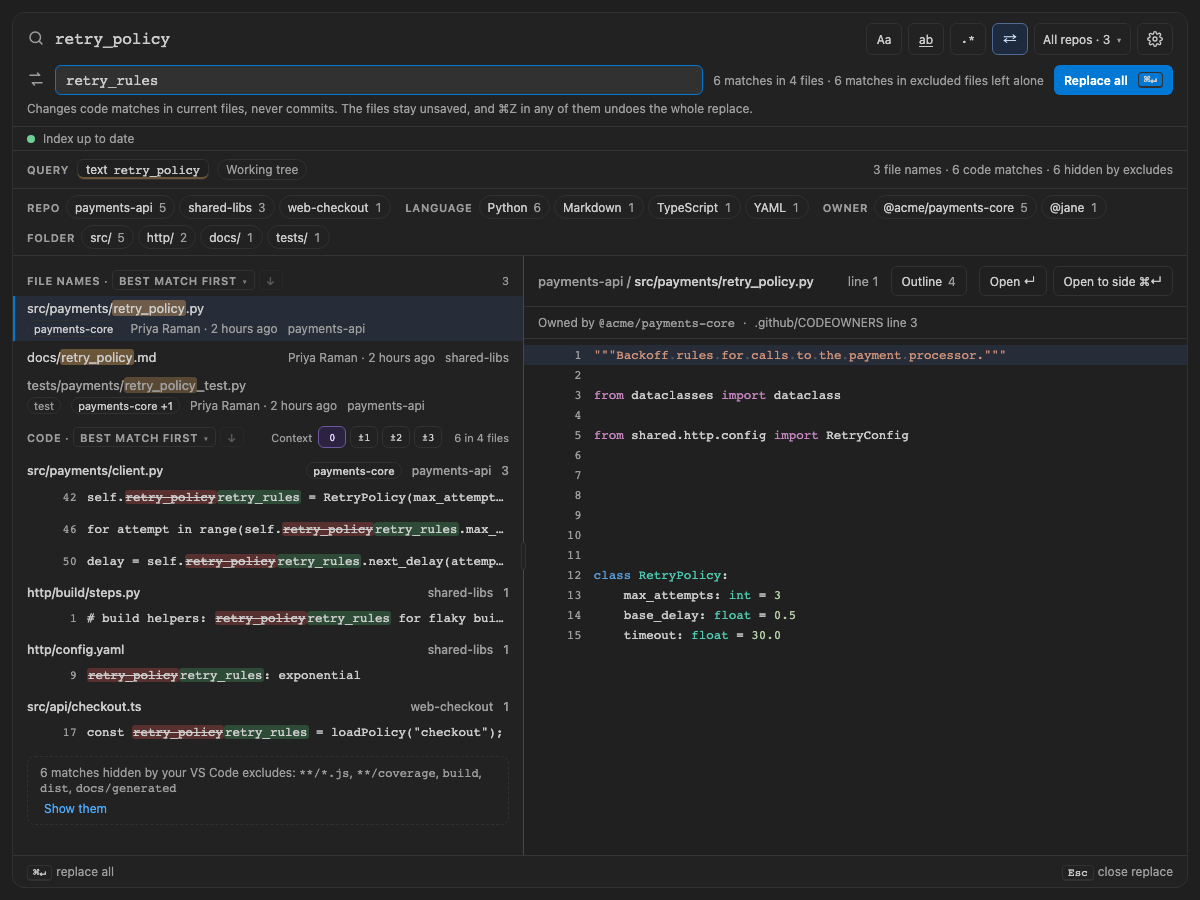The image size is (1200, 900).
Task: Open http/build/steps.py group header
Action: point(267,593)
